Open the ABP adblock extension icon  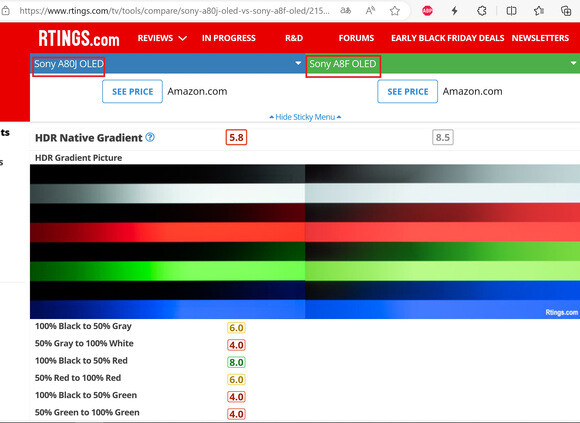pos(427,11)
